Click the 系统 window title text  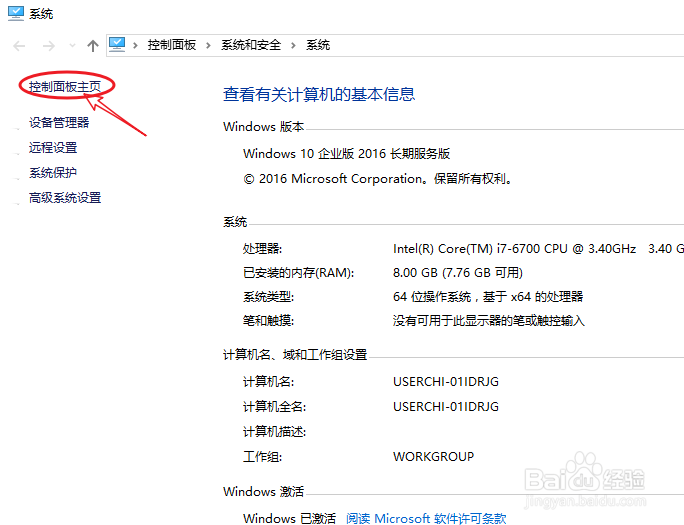[41, 14]
